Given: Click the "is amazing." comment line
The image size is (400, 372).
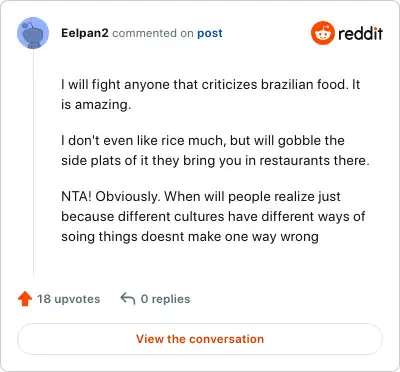Looking at the screenshot, I should pos(96,105).
